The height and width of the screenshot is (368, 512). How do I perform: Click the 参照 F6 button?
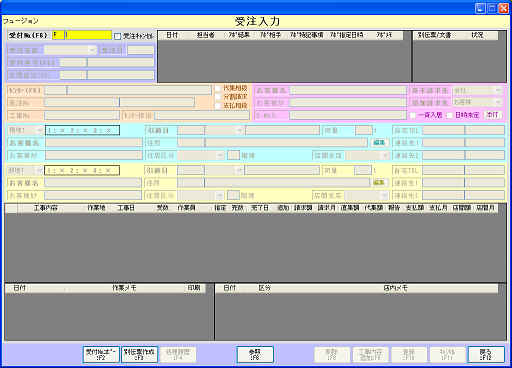[255, 354]
